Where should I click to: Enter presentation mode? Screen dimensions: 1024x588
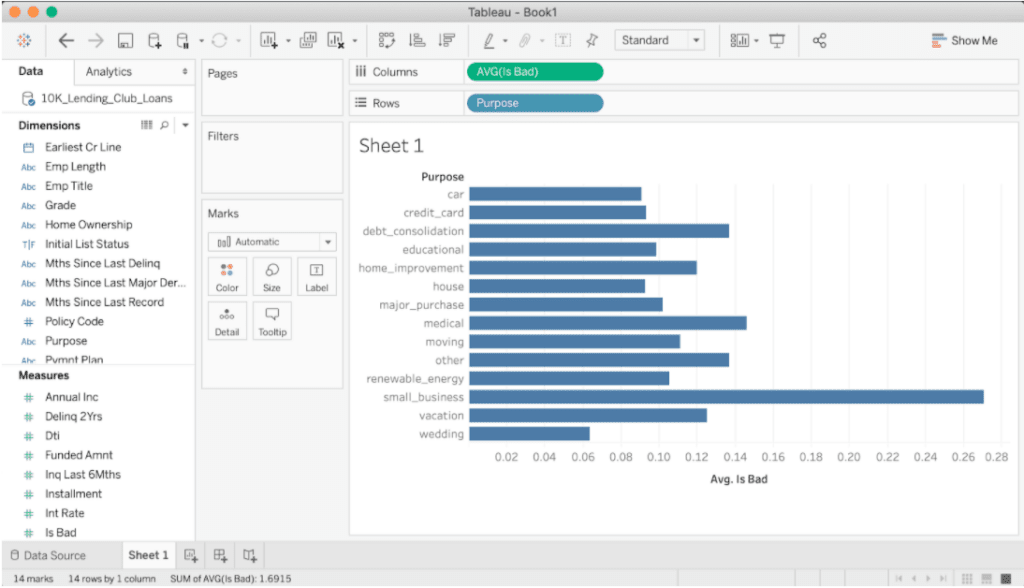777,41
